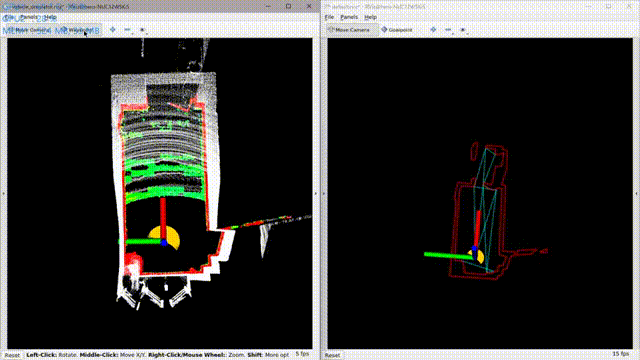The width and height of the screenshot is (640, 360).
Task: Click the remove tool minus icon in right window
Action: pyautogui.click(x=448, y=29)
